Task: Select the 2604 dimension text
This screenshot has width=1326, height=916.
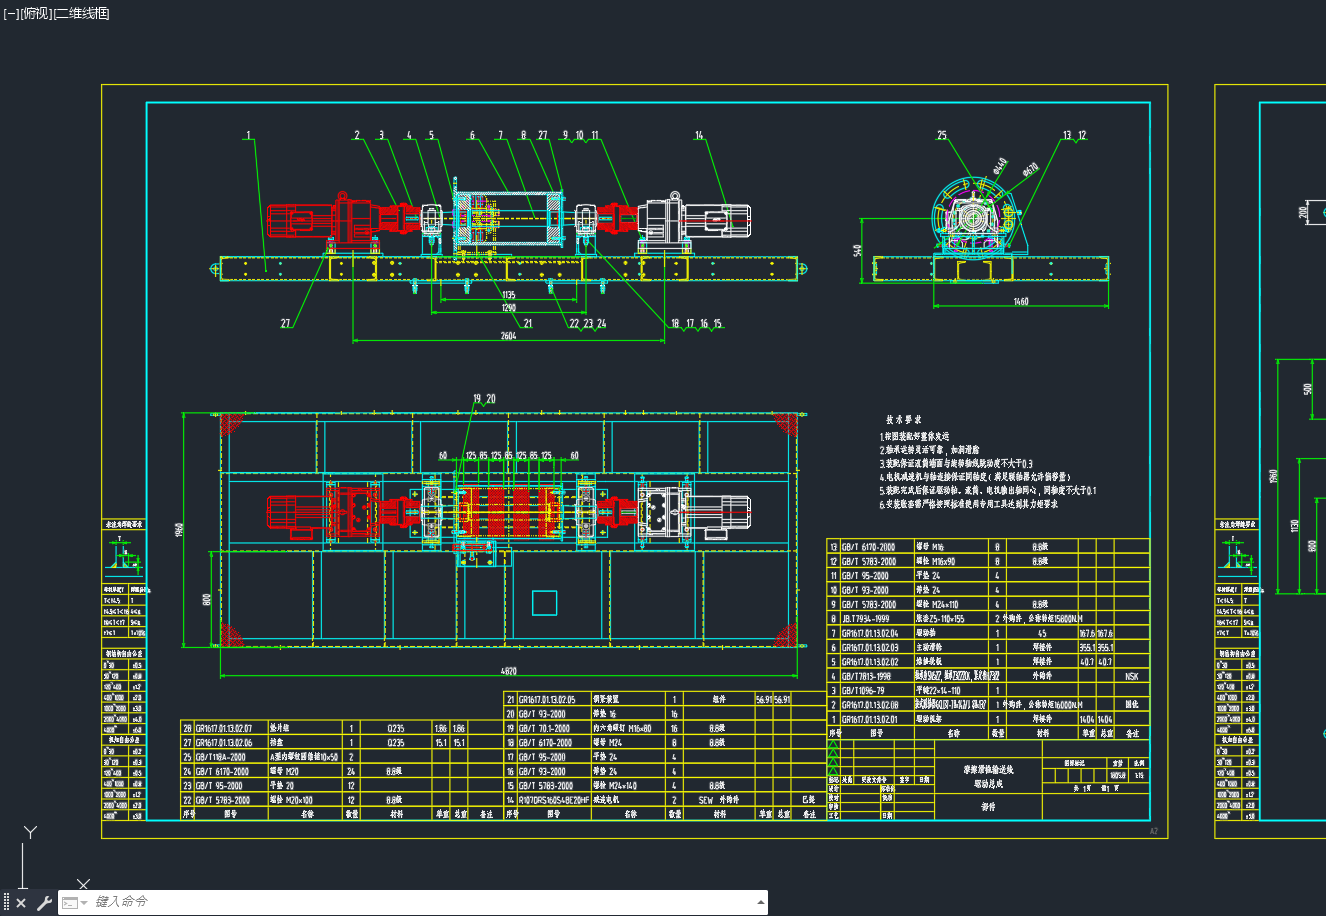Action: pyautogui.click(x=508, y=336)
